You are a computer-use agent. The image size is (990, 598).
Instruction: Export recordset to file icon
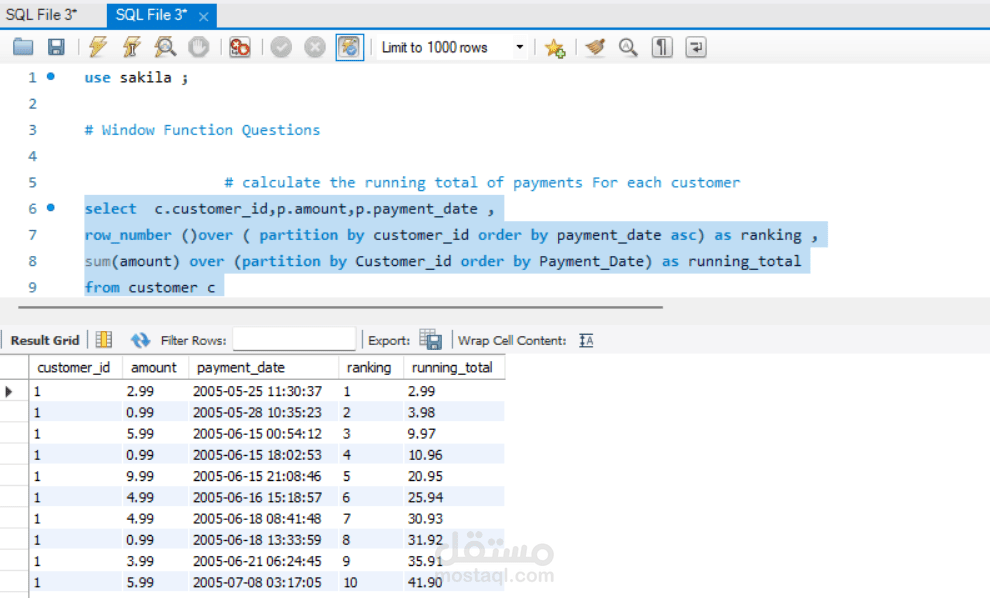[431, 340]
